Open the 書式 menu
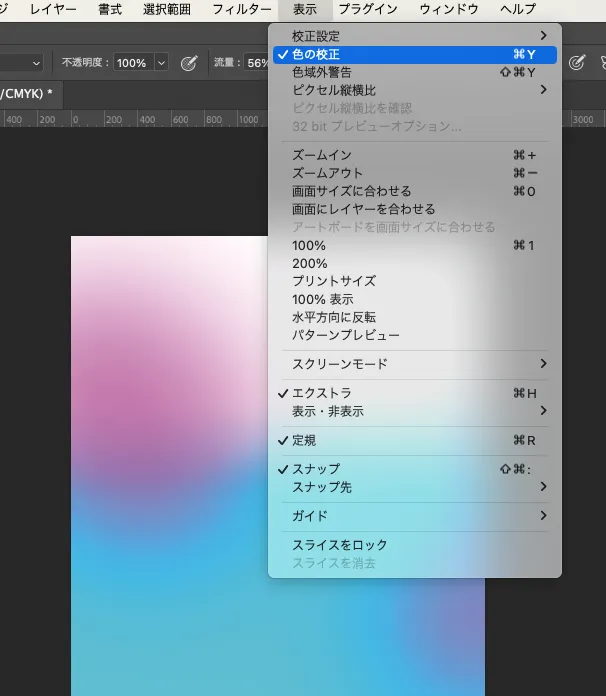The width and height of the screenshot is (606, 696). pos(110,9)
